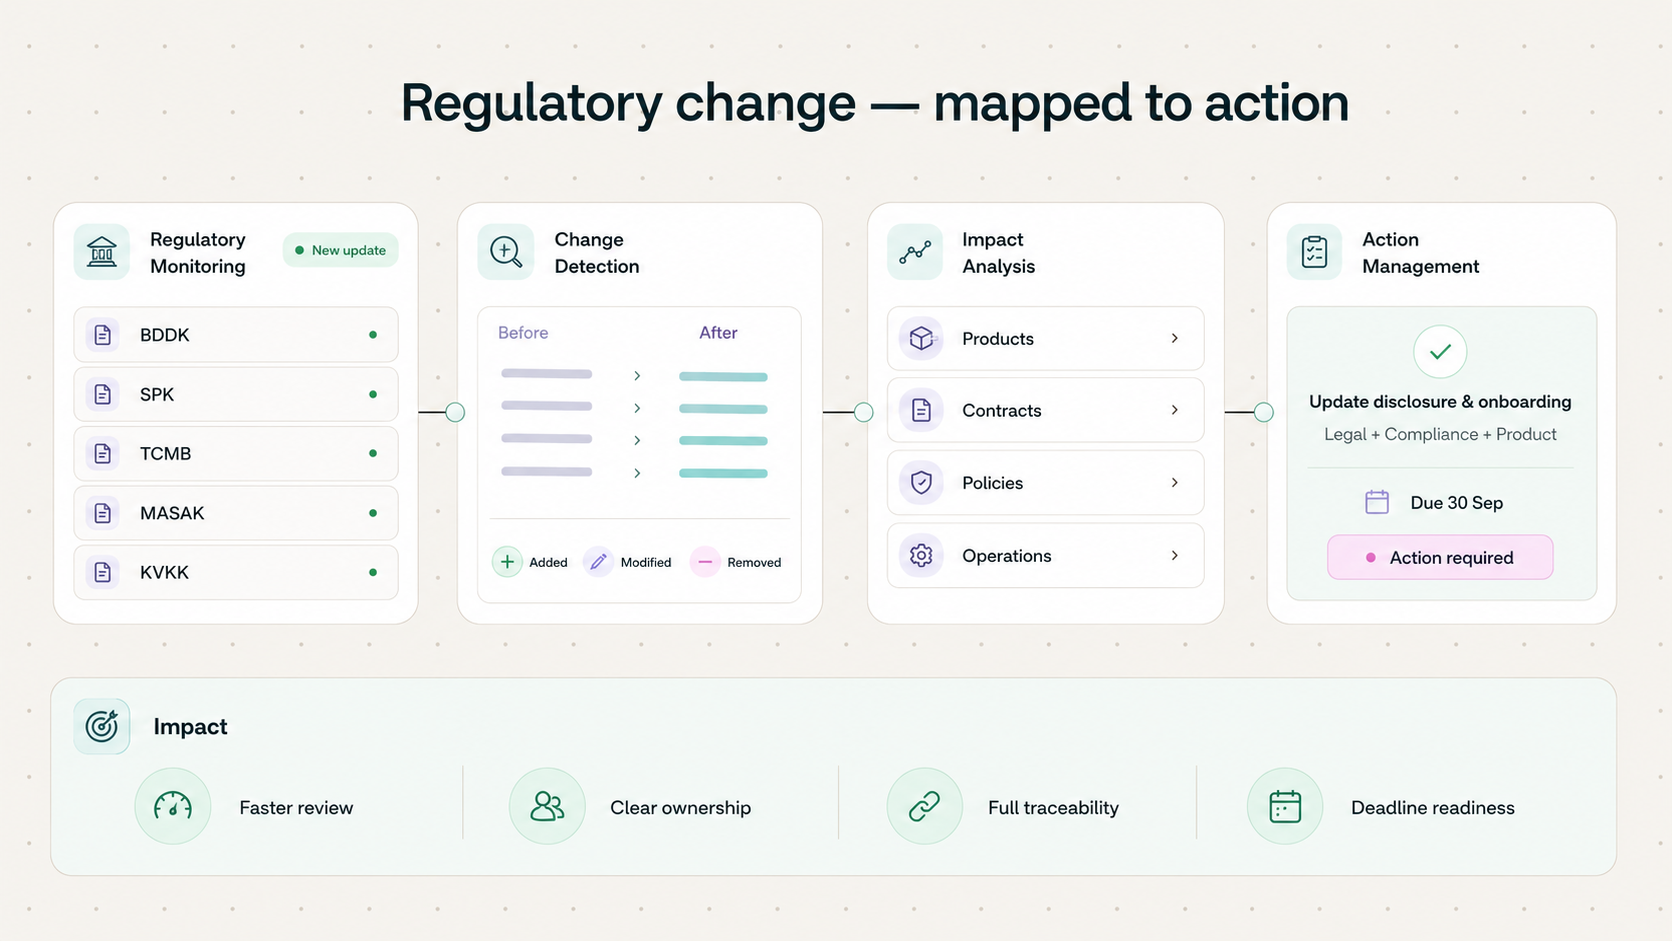Select the MASAK regulator row
The image size is (1672, 941).
236,513
